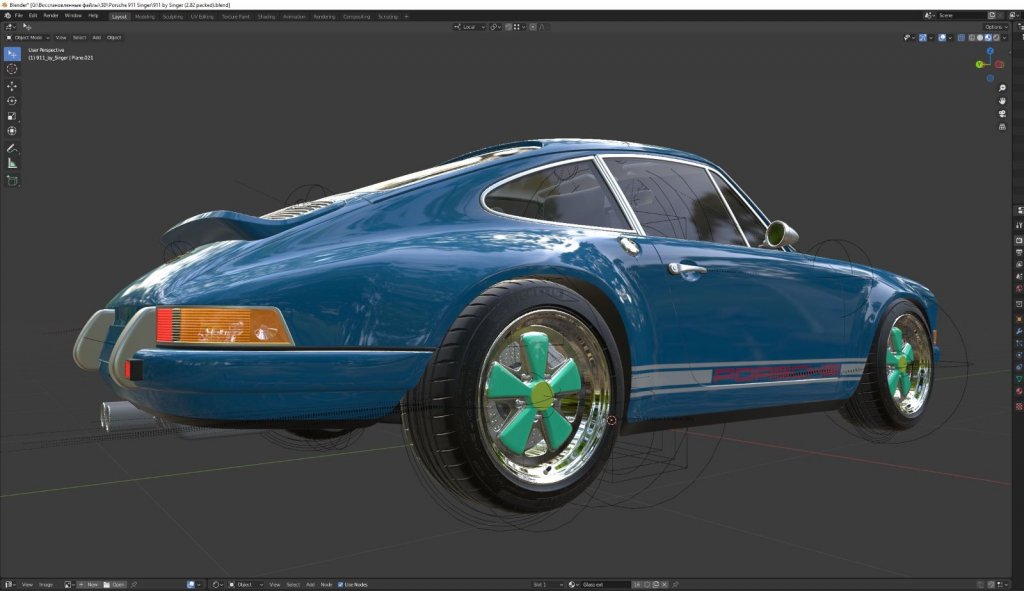This screenshot has height=591, width=1024.
Task: Select the Cursor tool in the toolbar
Action: click(12, 69)
